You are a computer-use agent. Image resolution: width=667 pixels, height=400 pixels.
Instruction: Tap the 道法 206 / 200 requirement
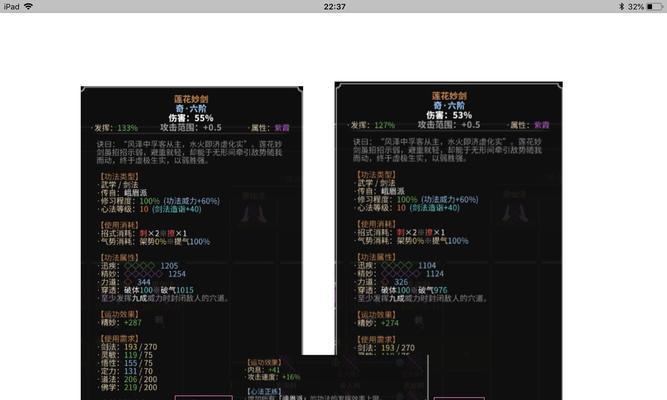point(129,379)
